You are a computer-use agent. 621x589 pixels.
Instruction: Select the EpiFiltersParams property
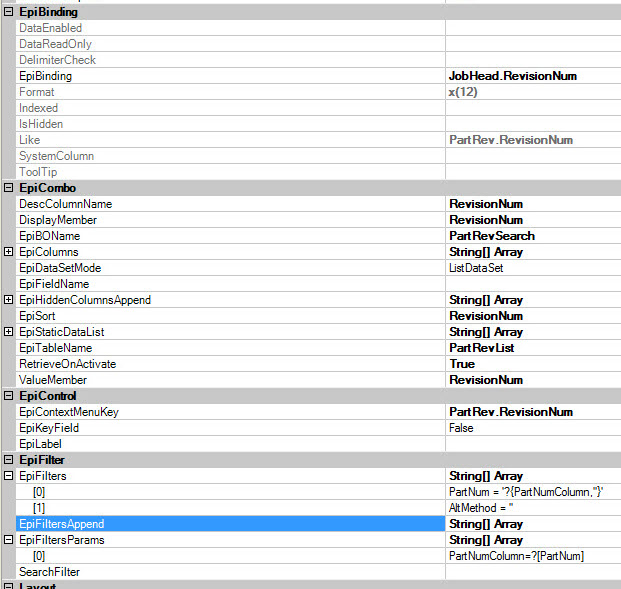coord(230,540)
